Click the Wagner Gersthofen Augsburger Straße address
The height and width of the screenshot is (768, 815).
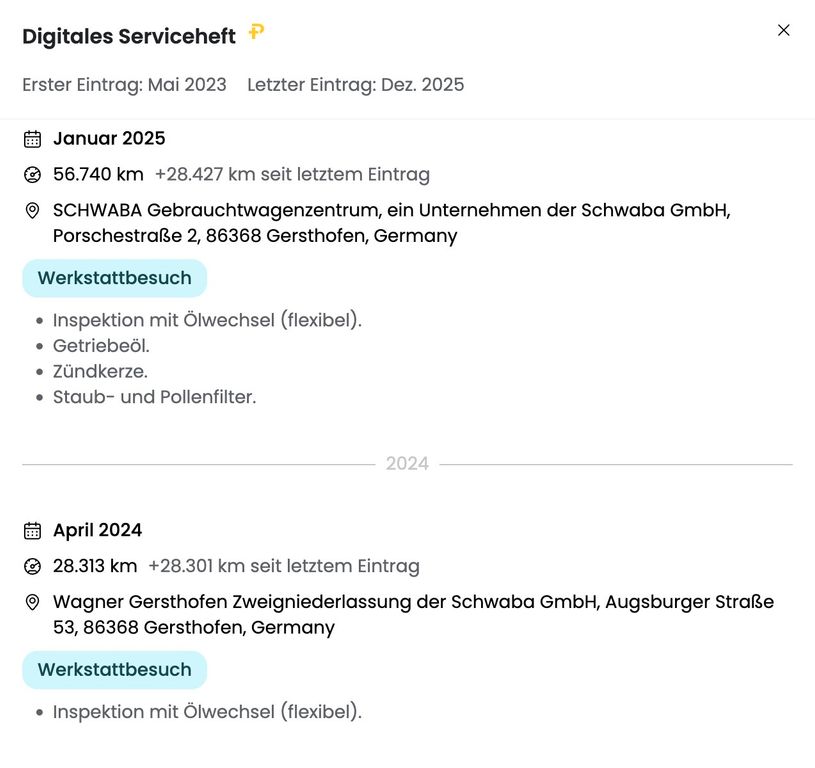tap(413, 615)
